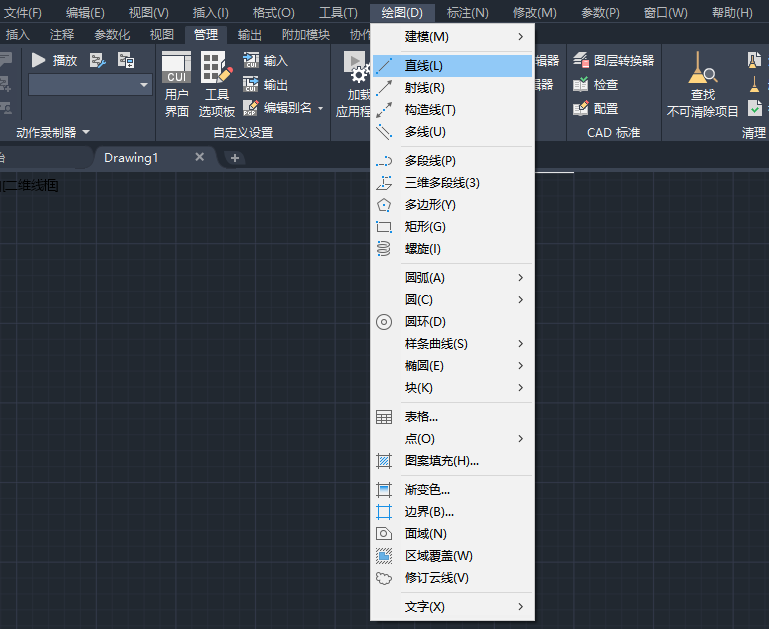Image resolution: width=769 pixels, height=629 pixels.
Task: Open the CUI 用户界面 customization button
Action: point(177,84)
